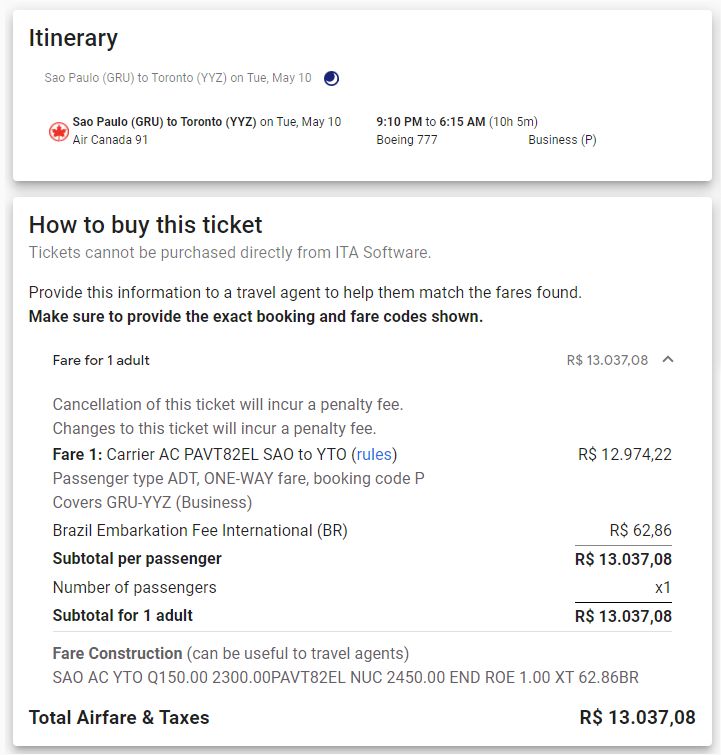Open the fare rules link
The image size is (721, 755).
point(374,454)
